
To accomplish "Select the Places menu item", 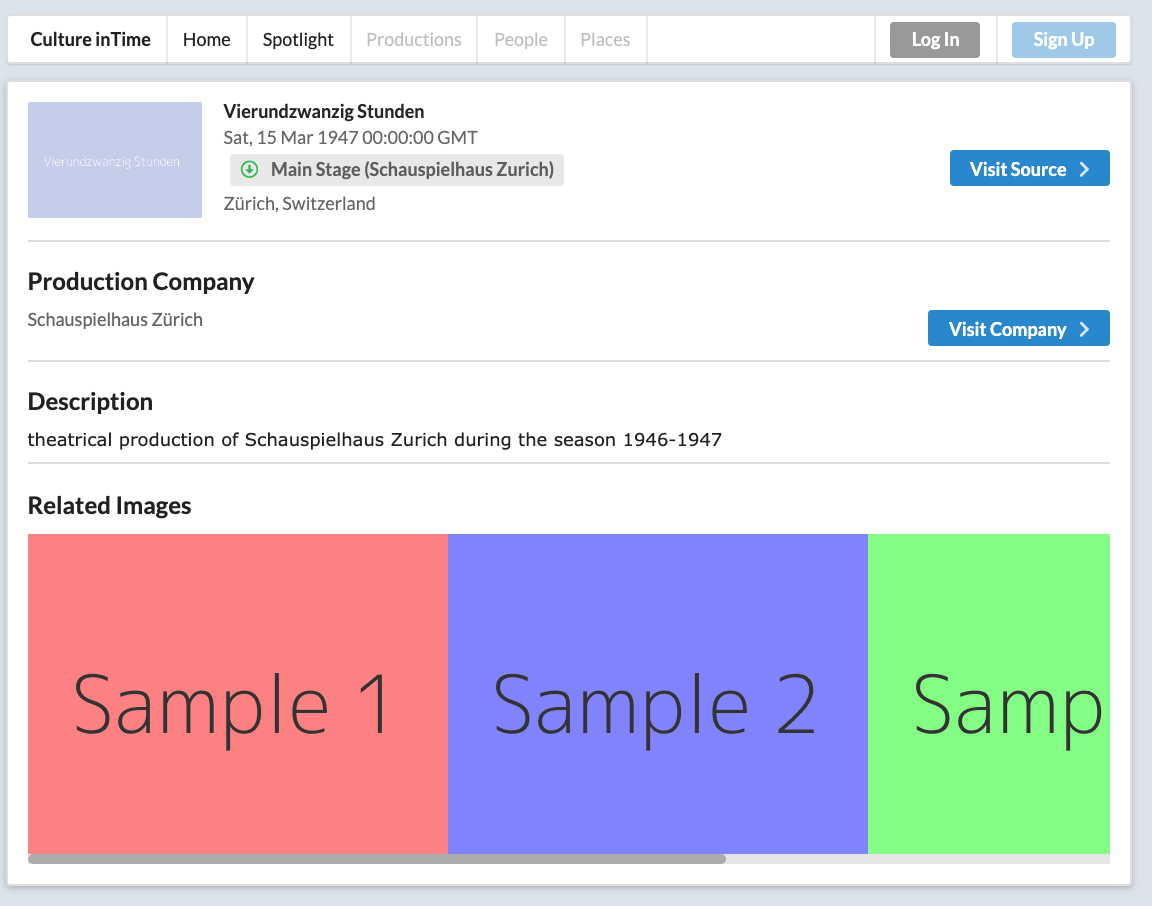I will (x=605, y=40).
